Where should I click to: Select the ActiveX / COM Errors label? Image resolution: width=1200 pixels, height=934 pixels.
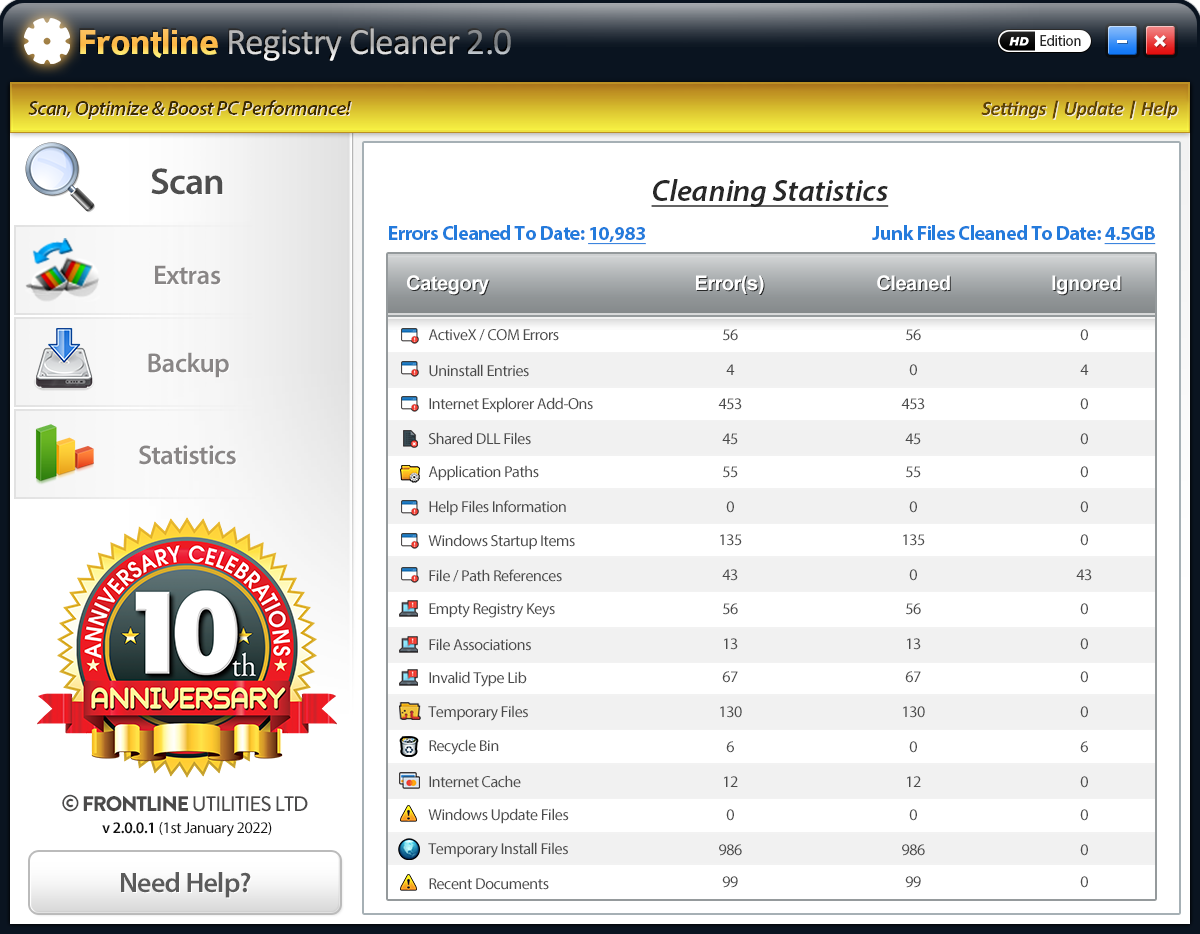pos(493,335)
